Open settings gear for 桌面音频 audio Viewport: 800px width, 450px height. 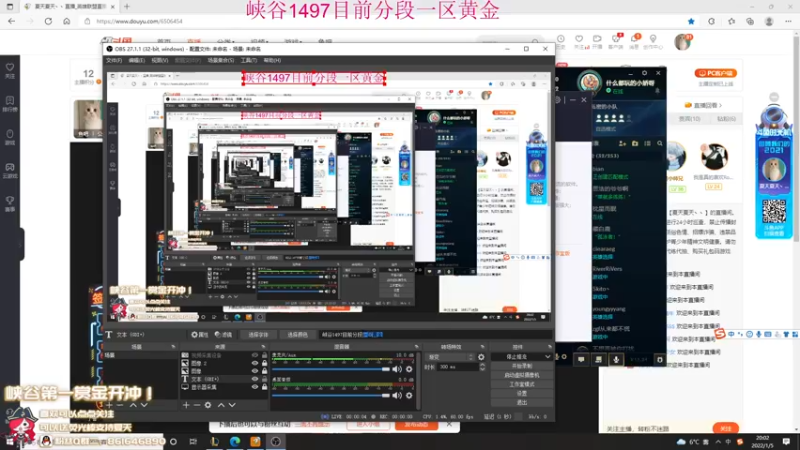coord(409,395)
